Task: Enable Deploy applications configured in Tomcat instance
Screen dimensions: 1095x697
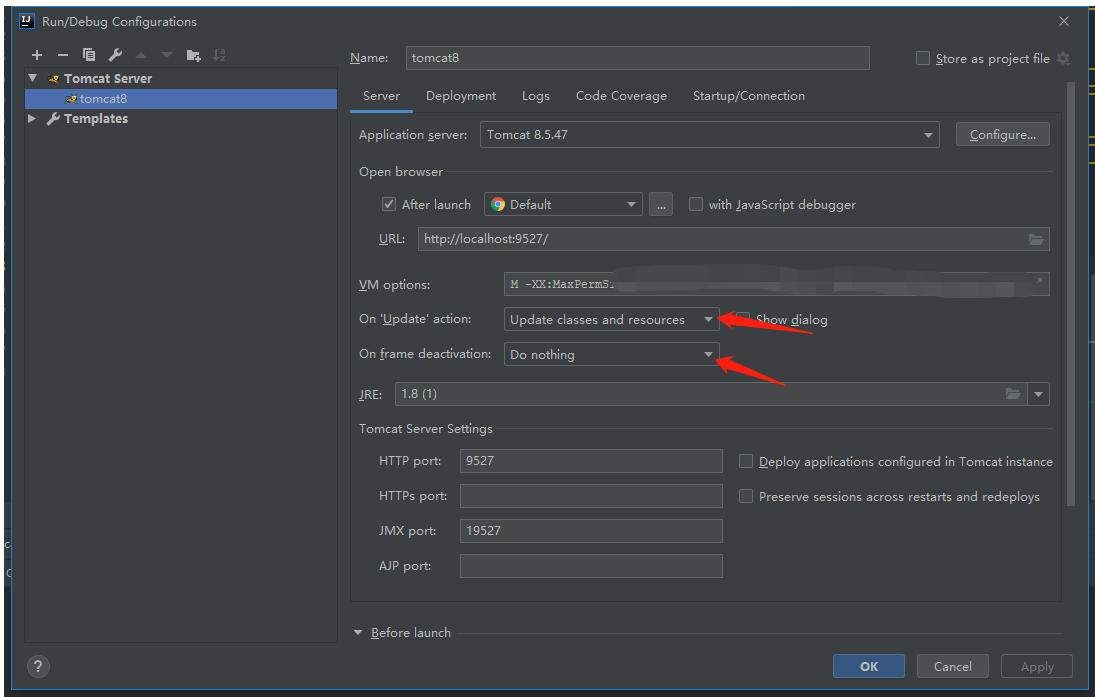Action: coord(746,462)
